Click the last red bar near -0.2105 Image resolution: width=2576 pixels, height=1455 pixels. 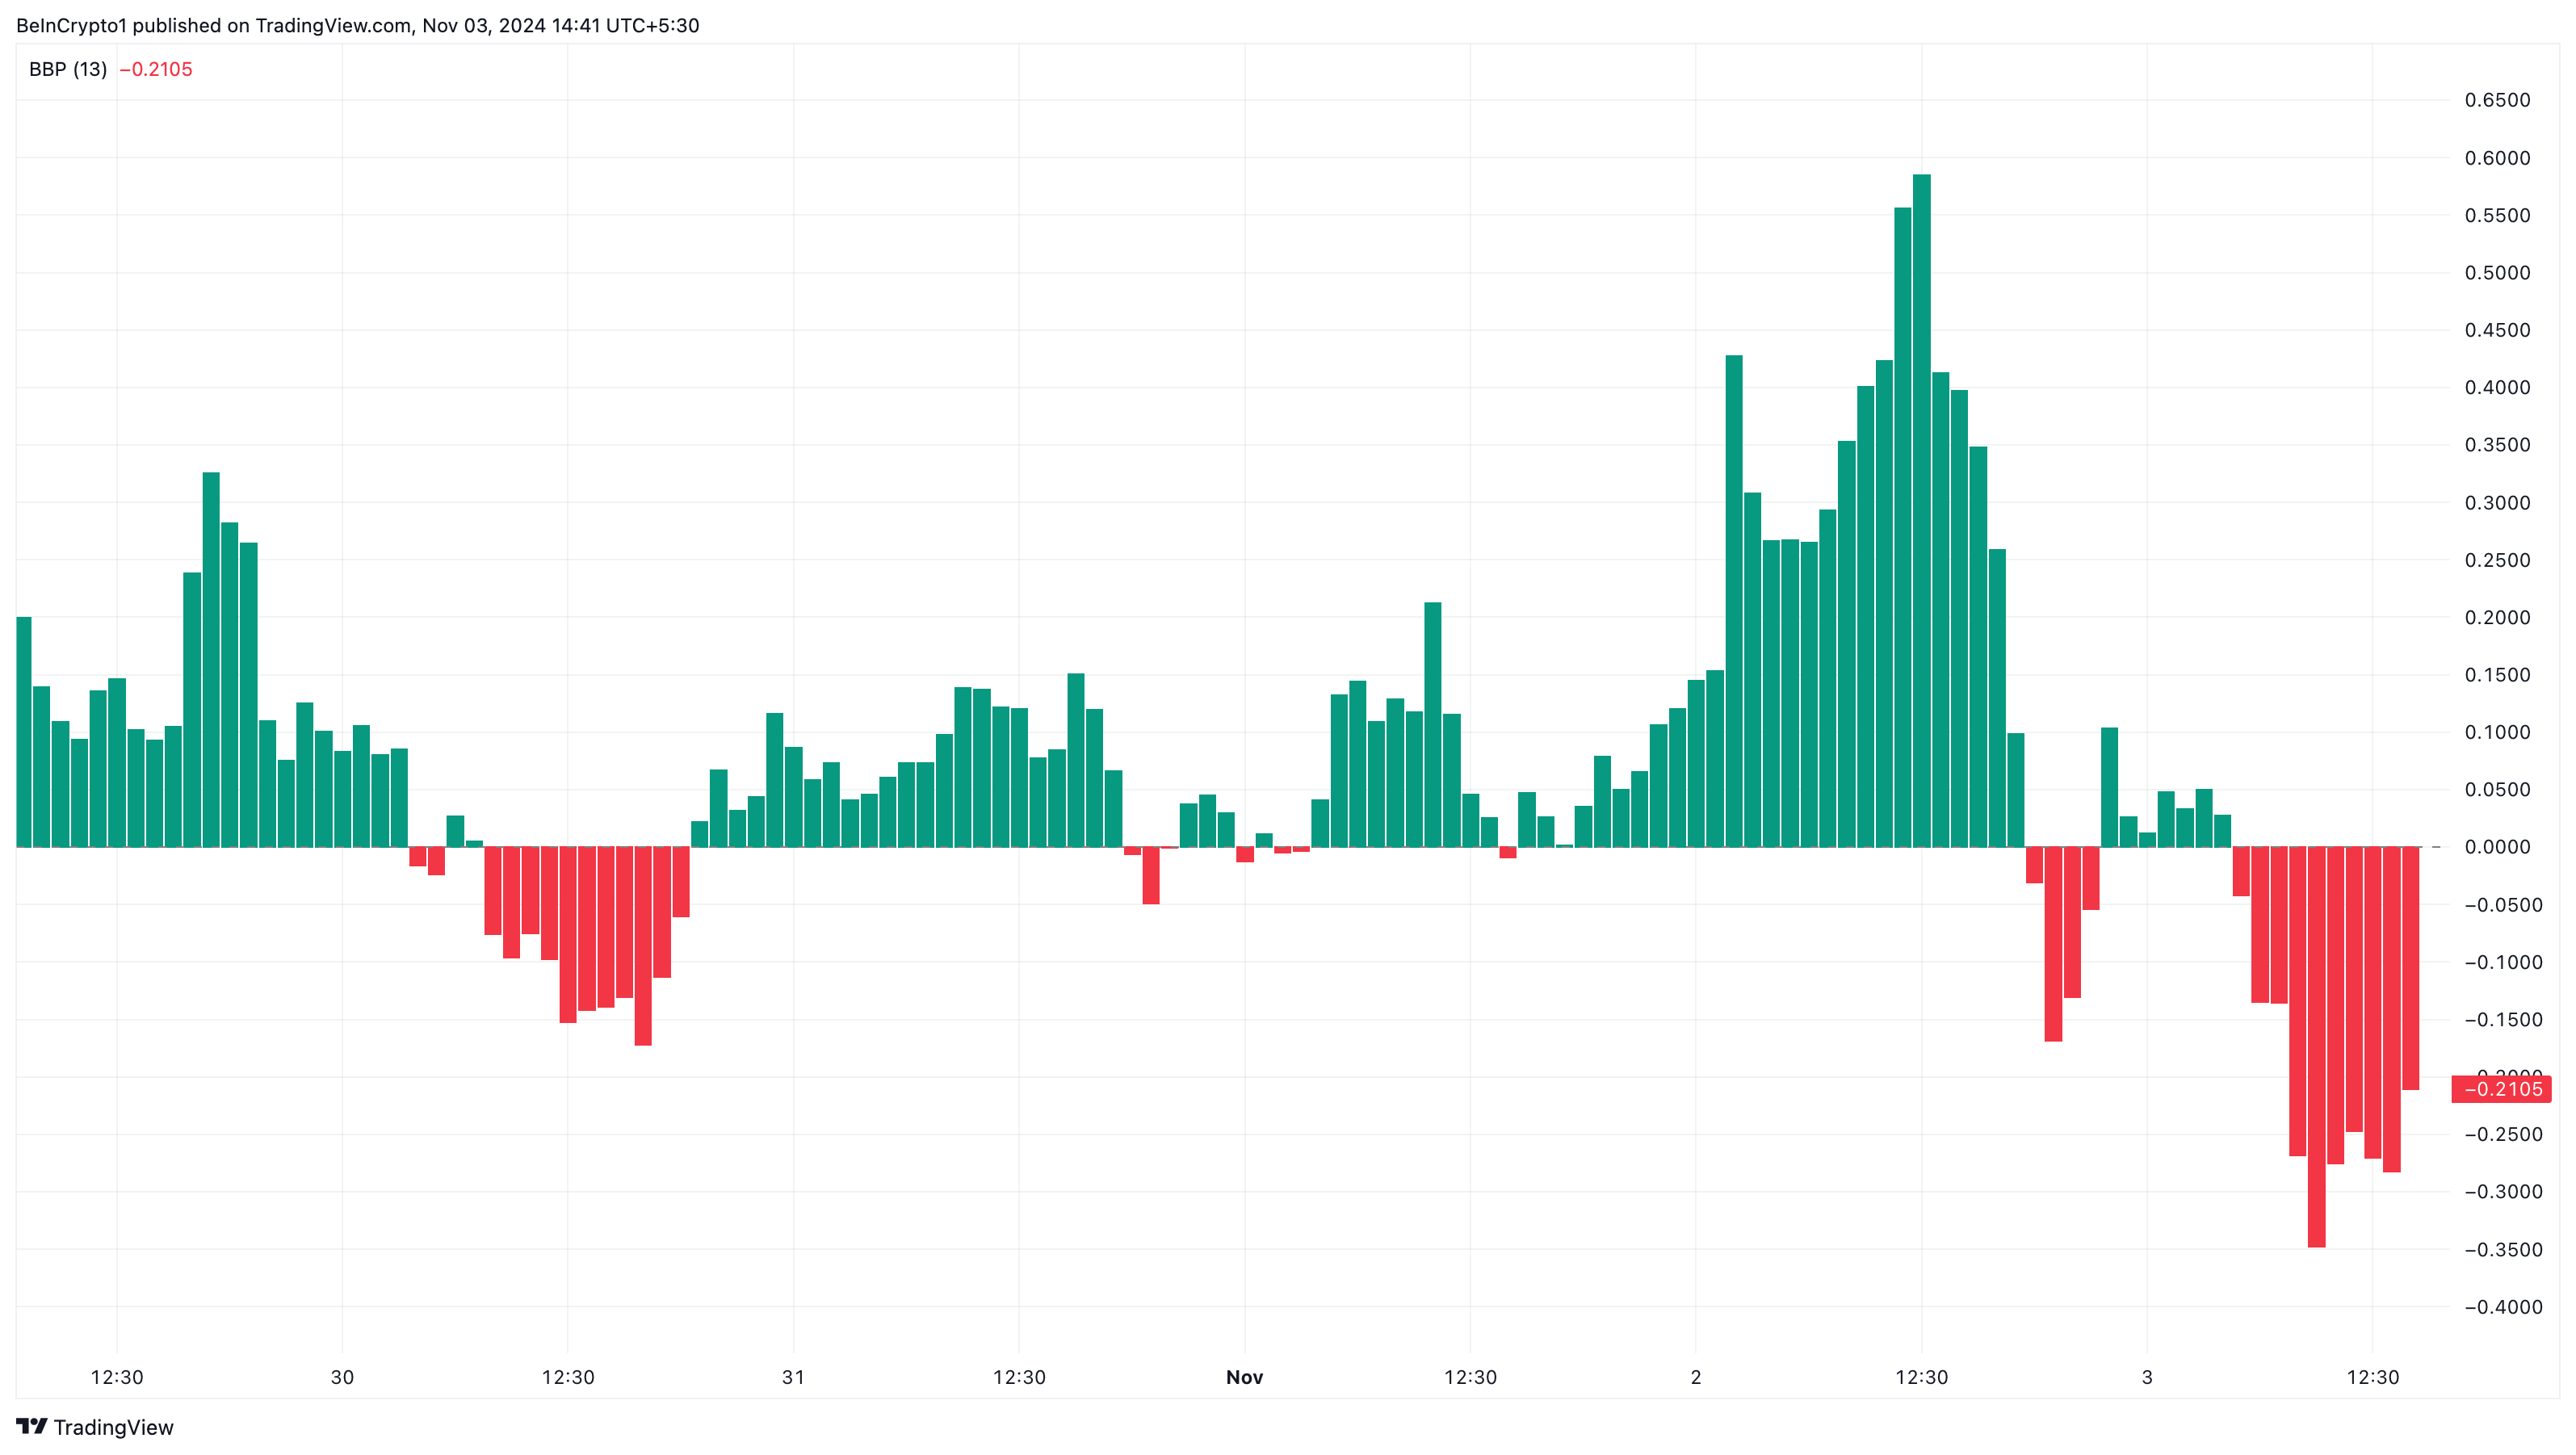(x=2410, y=968)
